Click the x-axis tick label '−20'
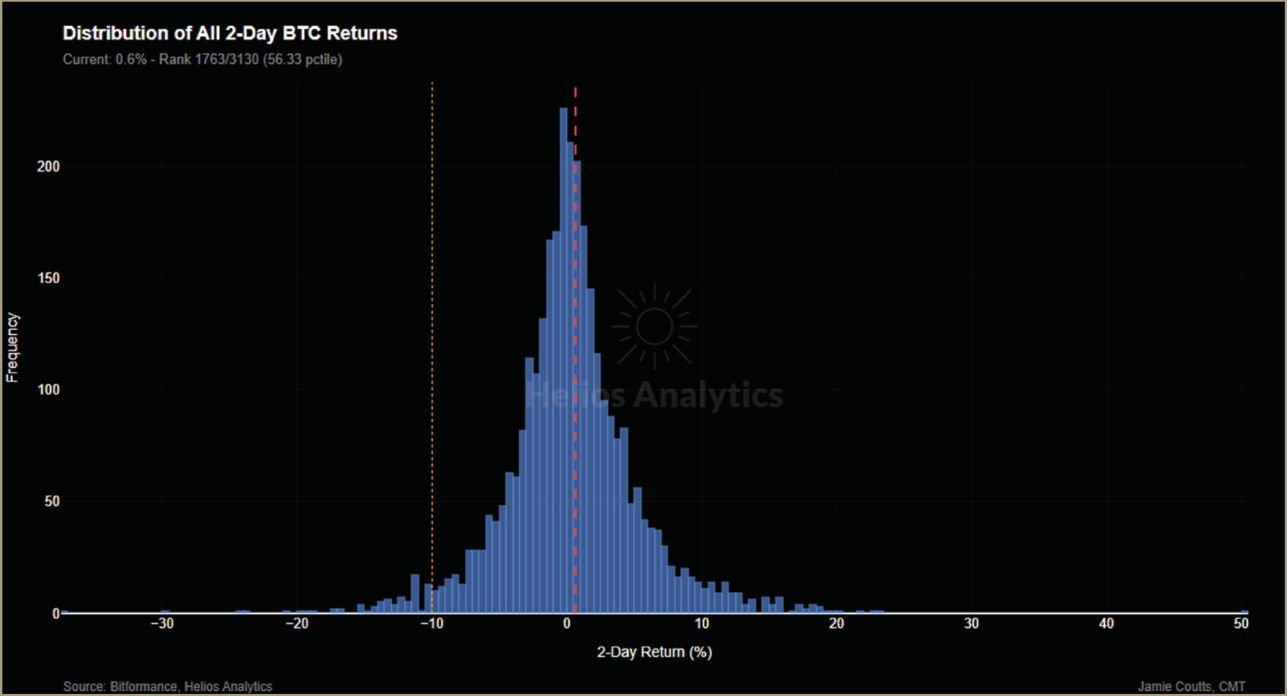This screenshot has width=1287, height=696. (296, 624)
